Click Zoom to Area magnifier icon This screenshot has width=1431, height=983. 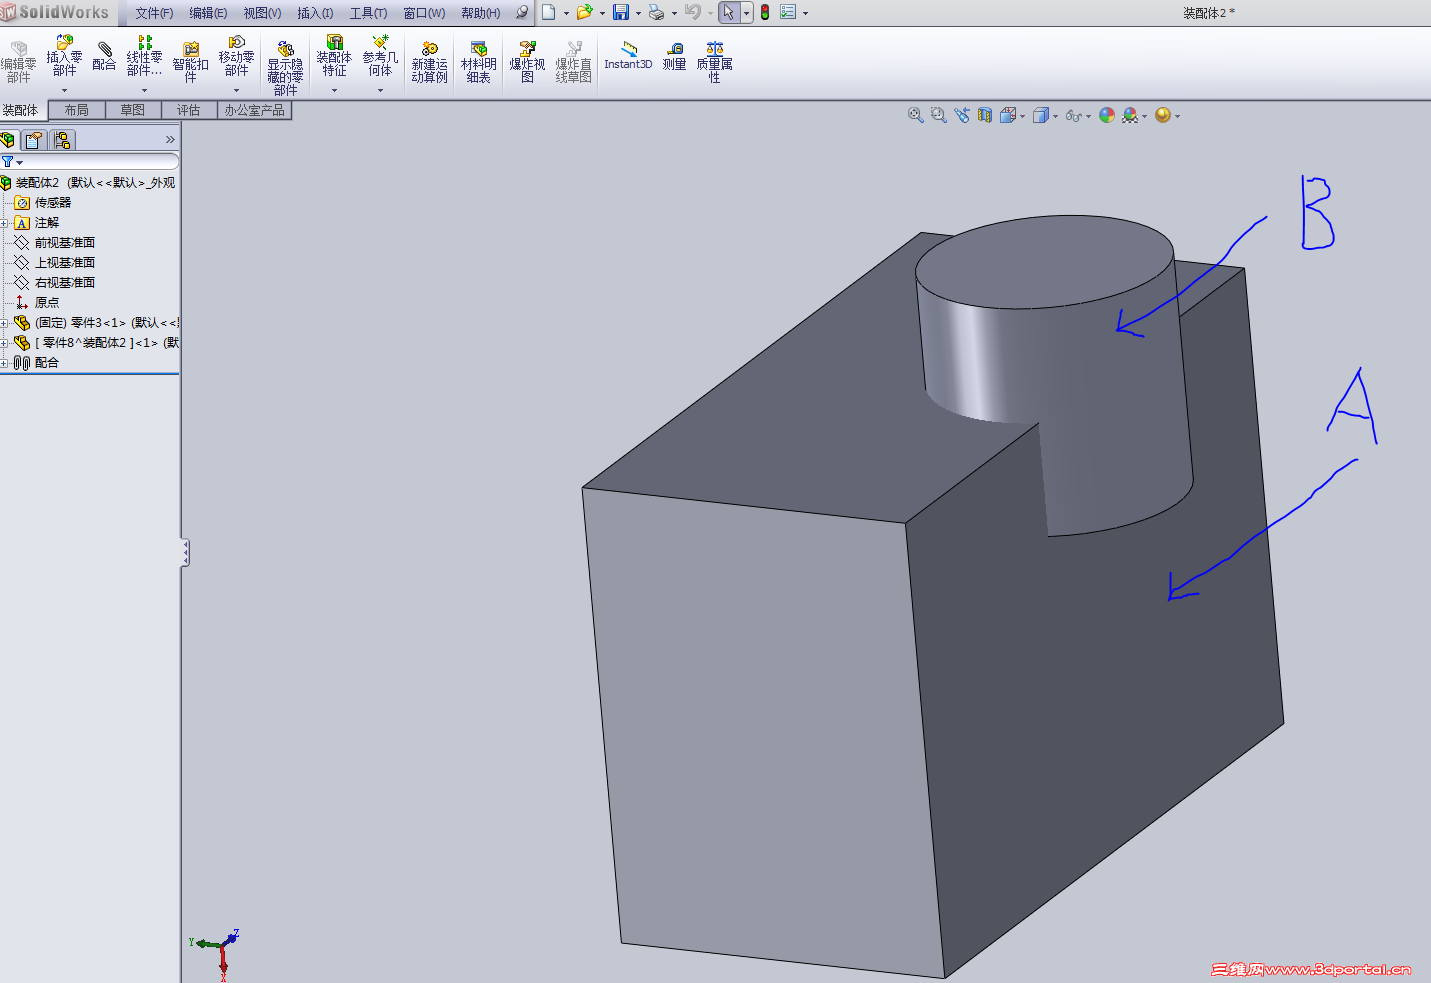(938, 115)
